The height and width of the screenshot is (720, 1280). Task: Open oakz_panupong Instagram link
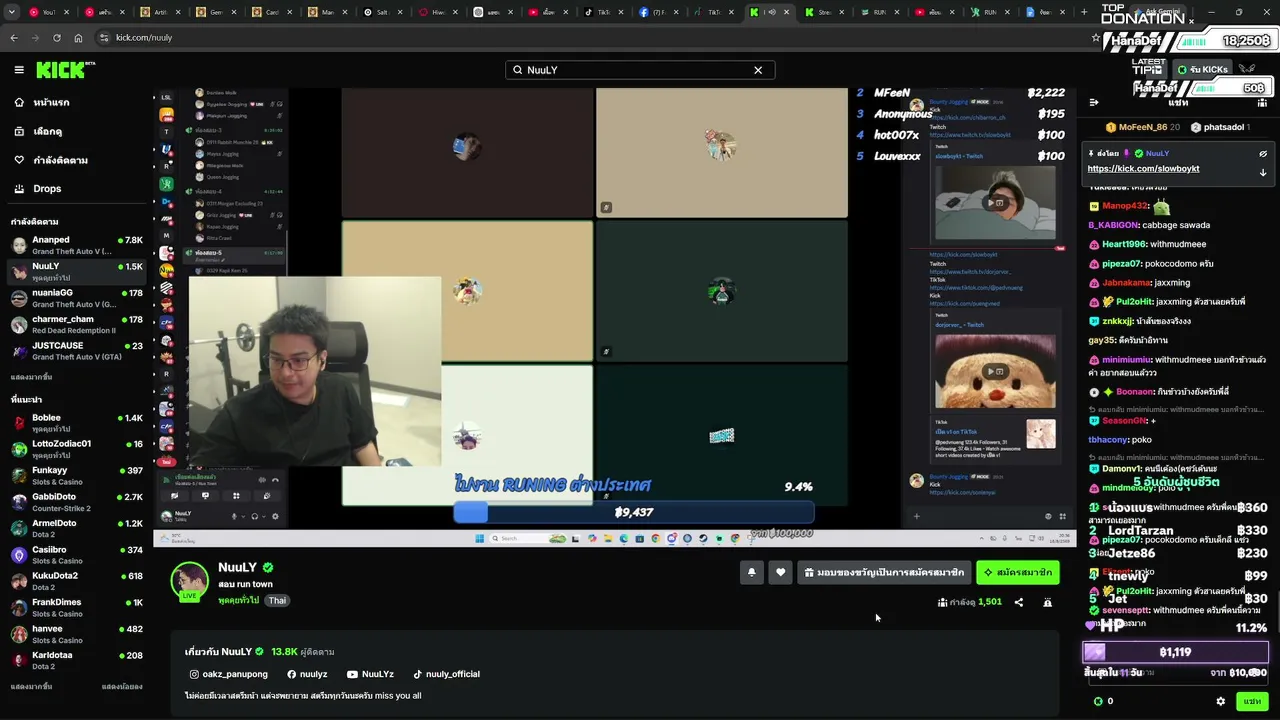point(229,674)
